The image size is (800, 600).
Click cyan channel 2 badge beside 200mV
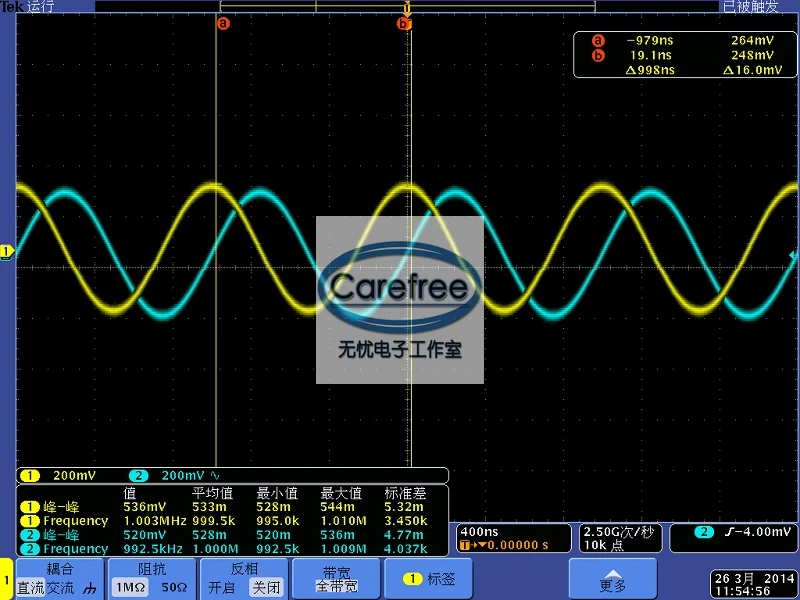138,476
